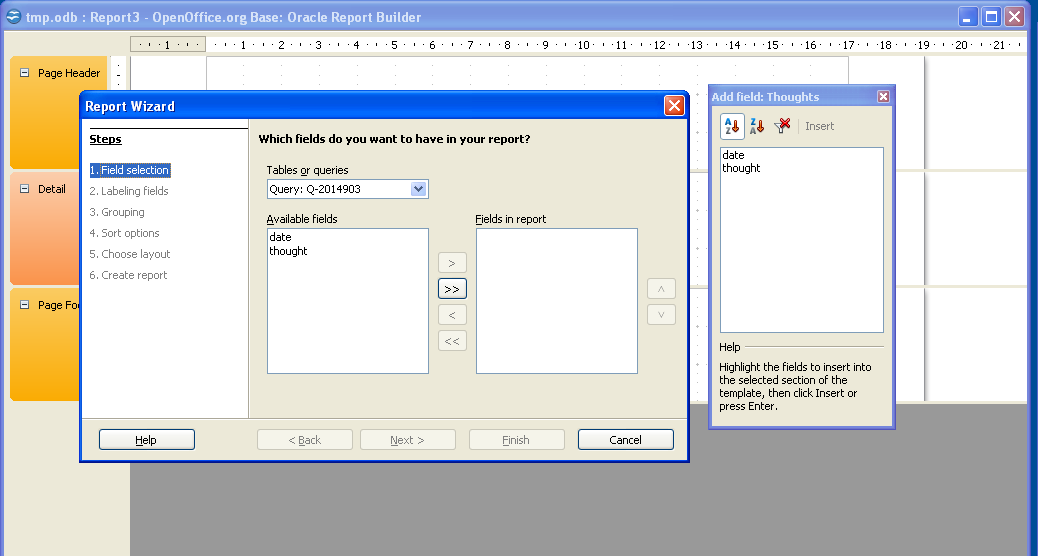Click the Sort Descending icon in Add field
The height and width of the screenshot is (556, 1038).
pyautogui.click(x=757, y=126)
